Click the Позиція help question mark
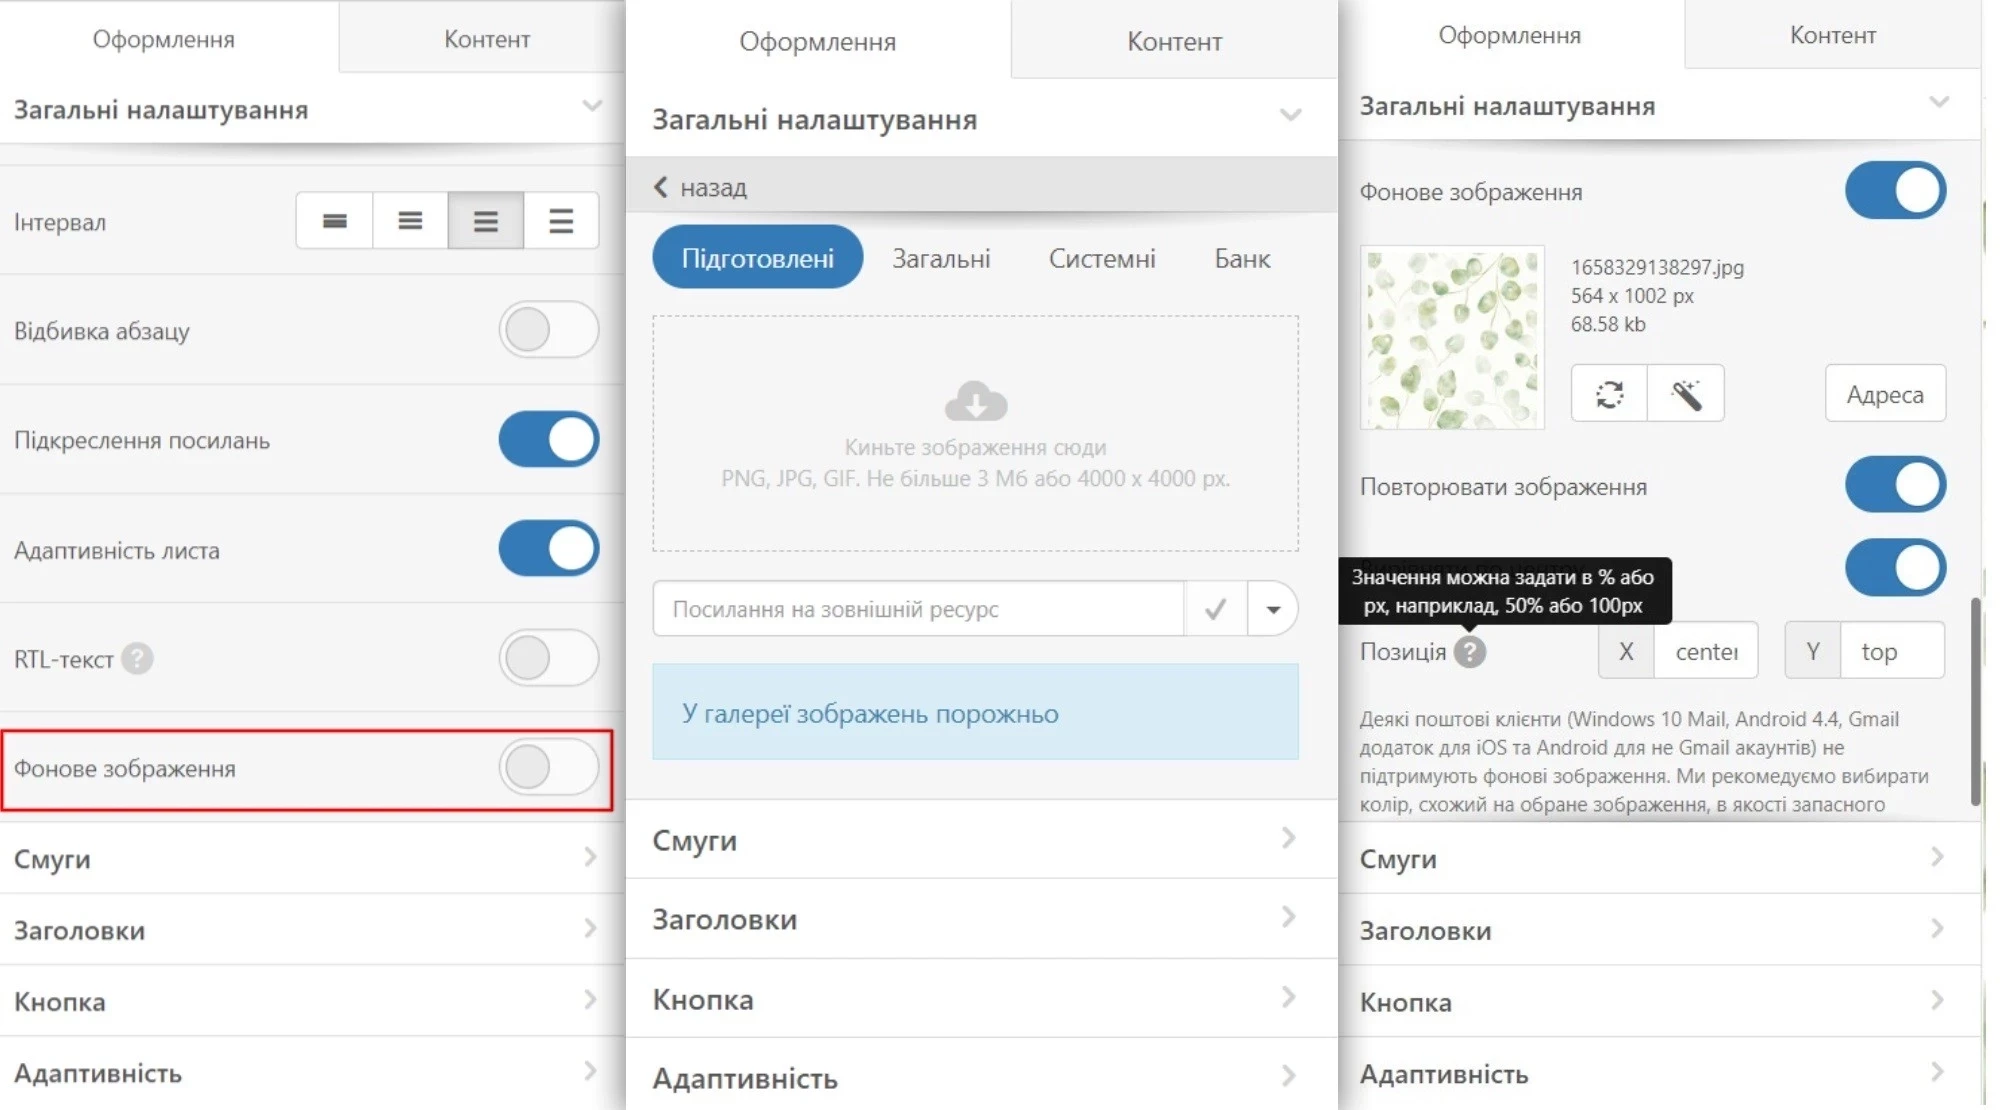 pos(1469,652)
